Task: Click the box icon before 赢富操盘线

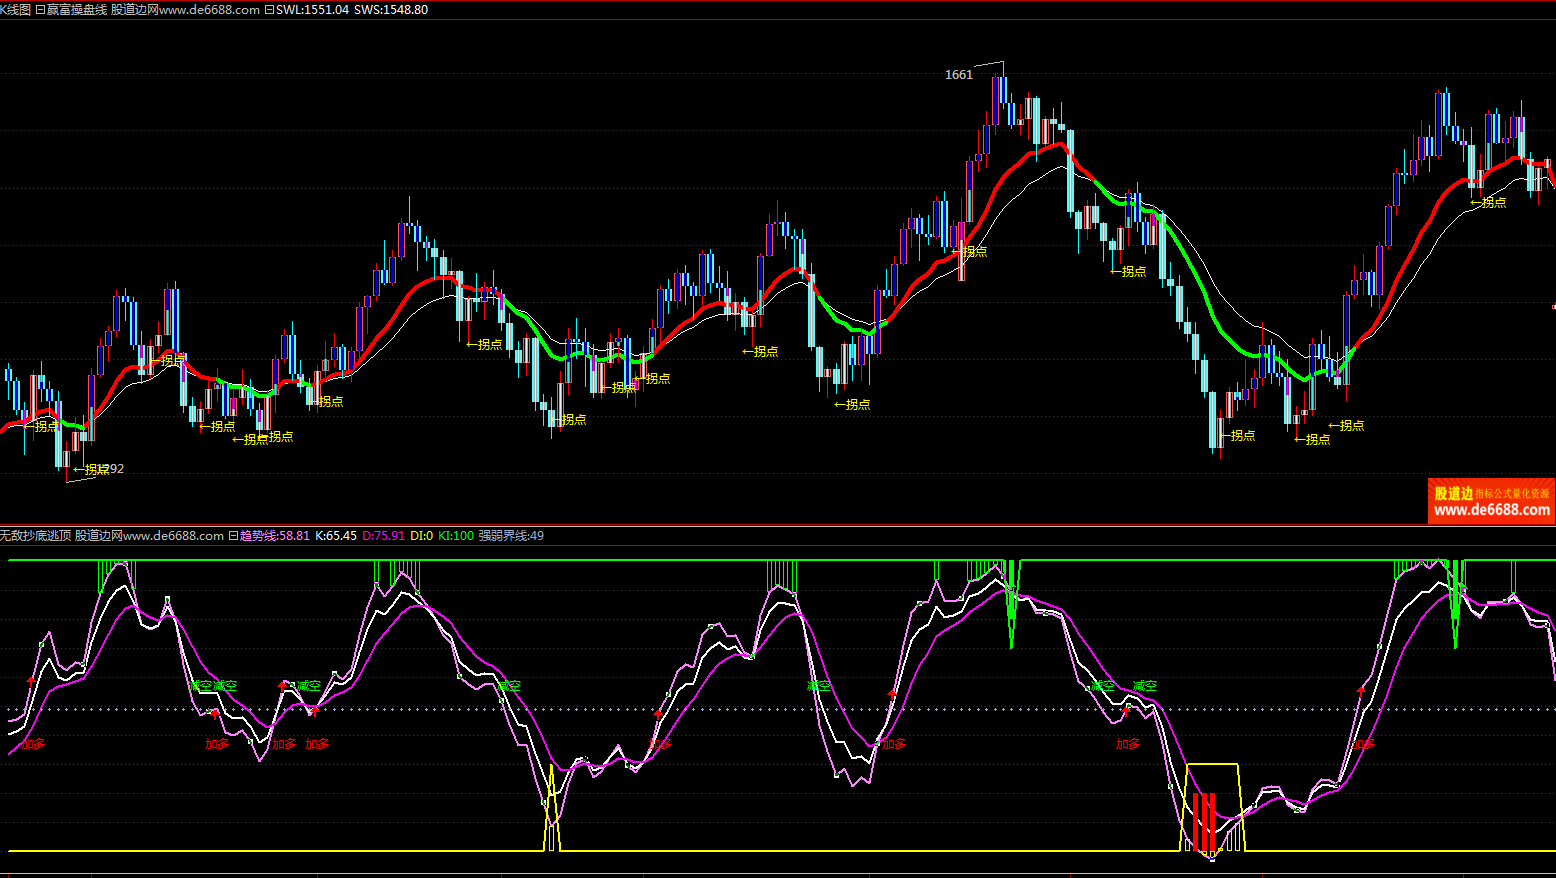Action: pos(40,10)
